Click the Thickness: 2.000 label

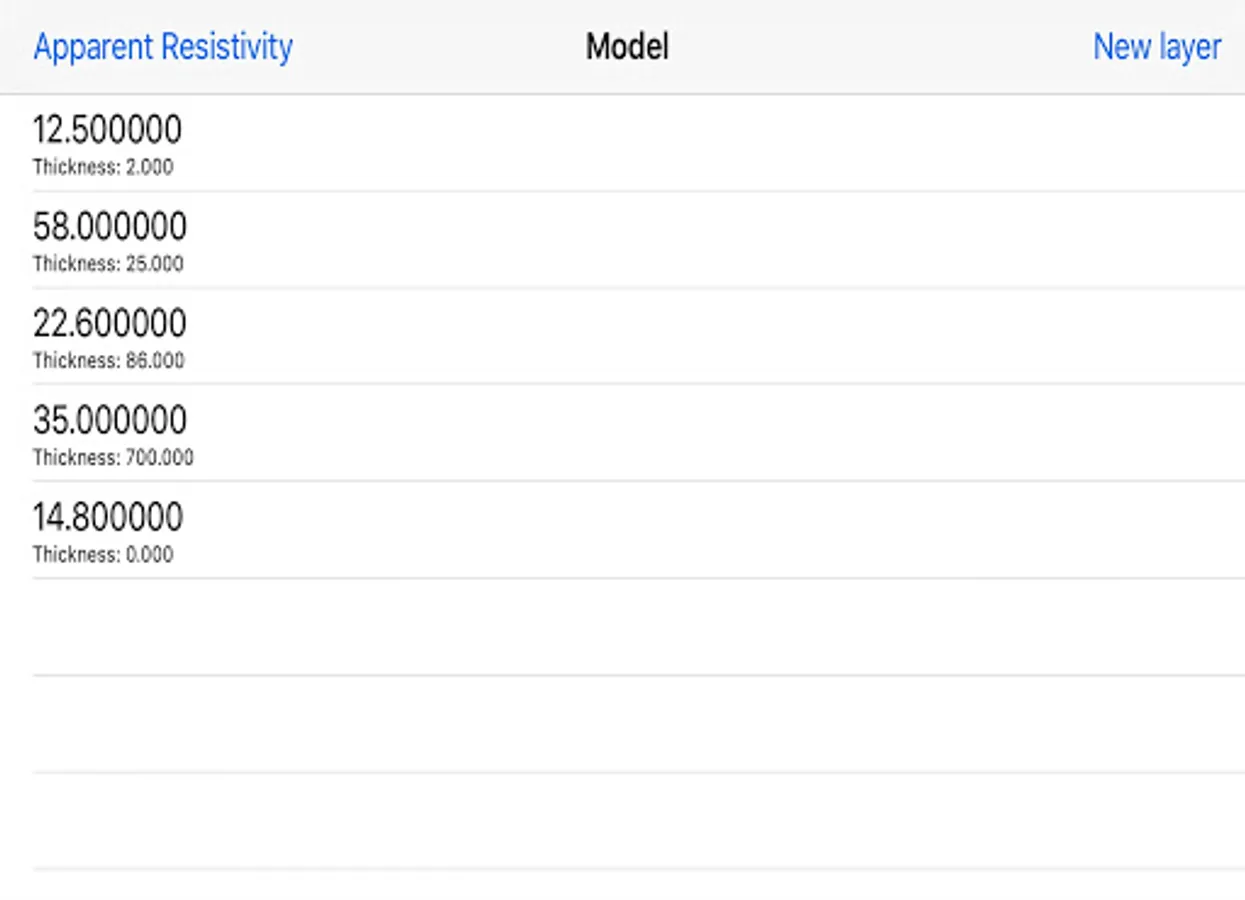(103, 167)
